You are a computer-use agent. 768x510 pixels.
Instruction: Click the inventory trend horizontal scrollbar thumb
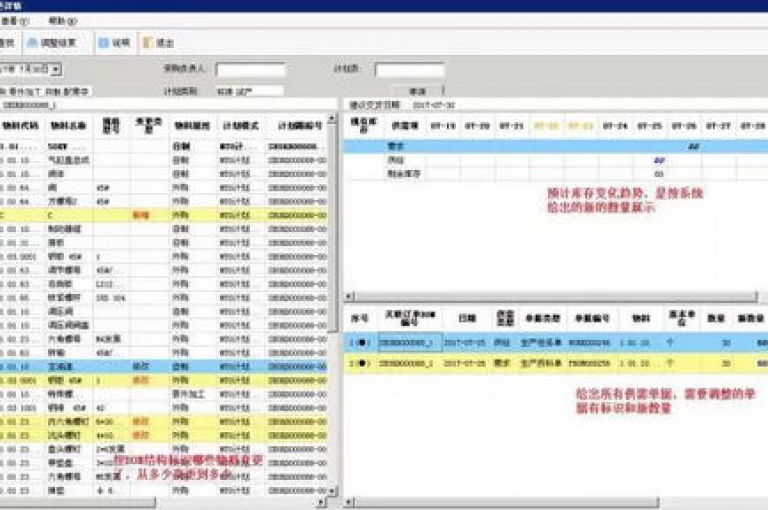click(x=555, y=296)
